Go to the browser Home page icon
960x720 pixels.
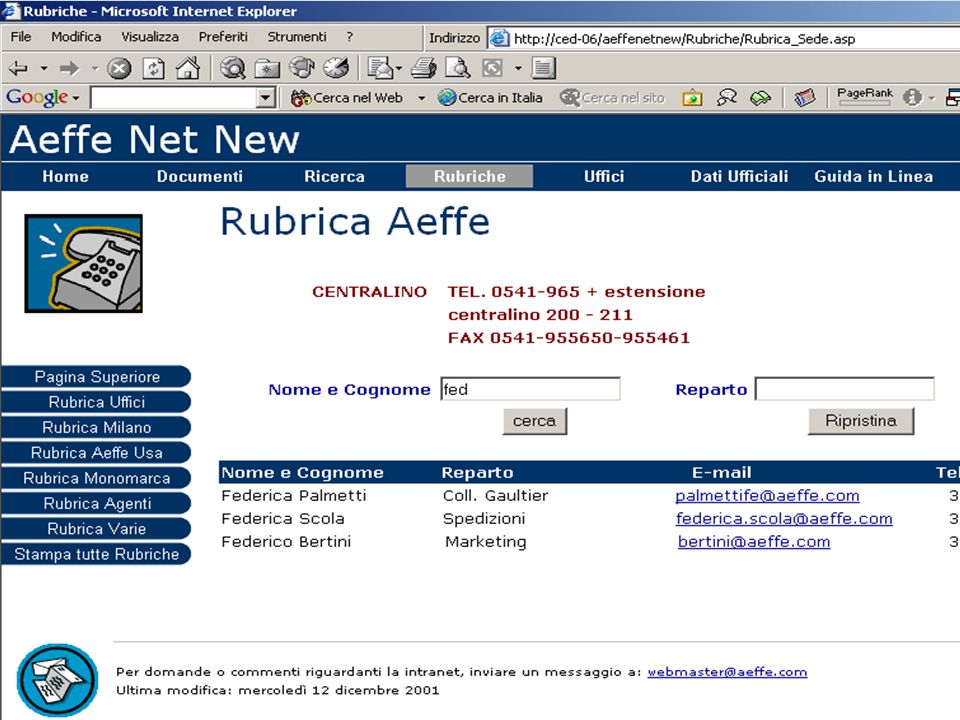tap(187, 68)
